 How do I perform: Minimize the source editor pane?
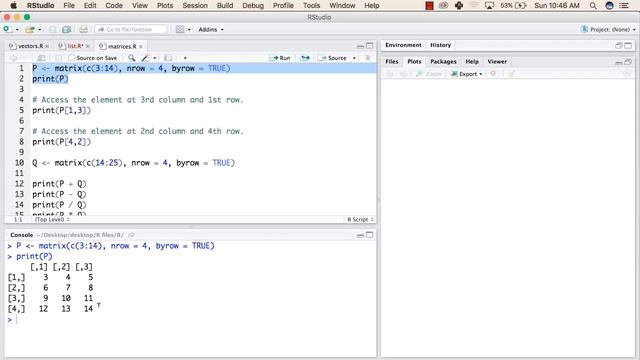tap(360, 46)
